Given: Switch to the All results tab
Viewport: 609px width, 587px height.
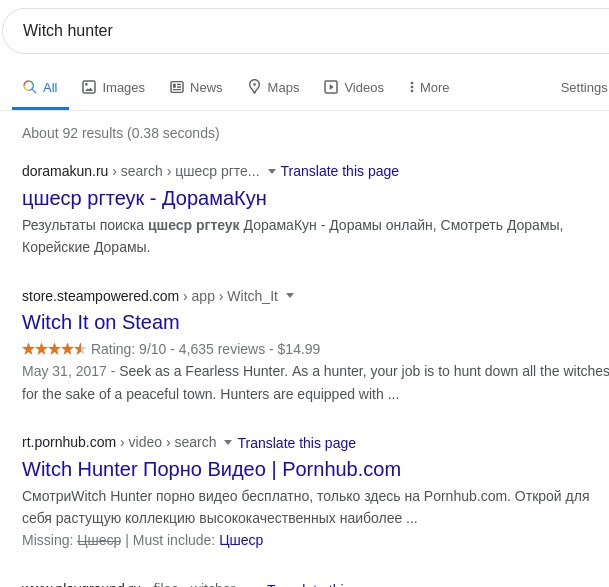Looking at the screenshot, I should (40, 87).
